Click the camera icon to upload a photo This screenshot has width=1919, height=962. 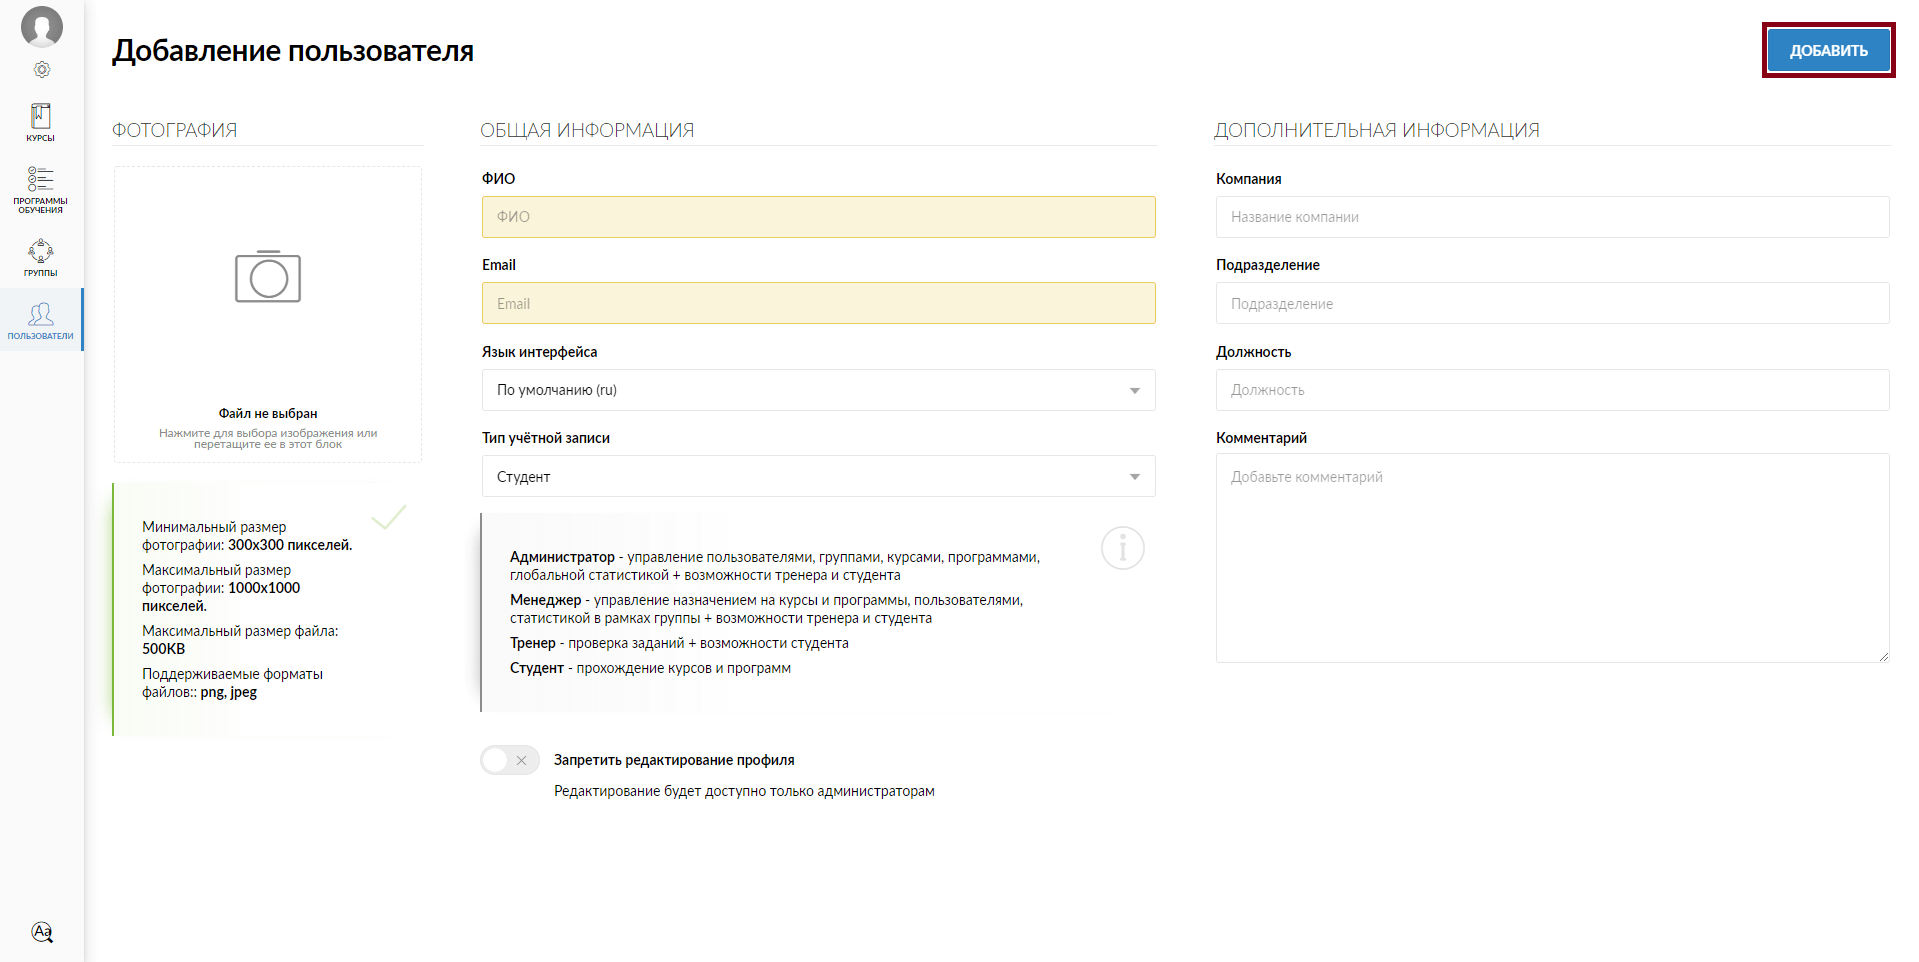[x=268, y=277]
